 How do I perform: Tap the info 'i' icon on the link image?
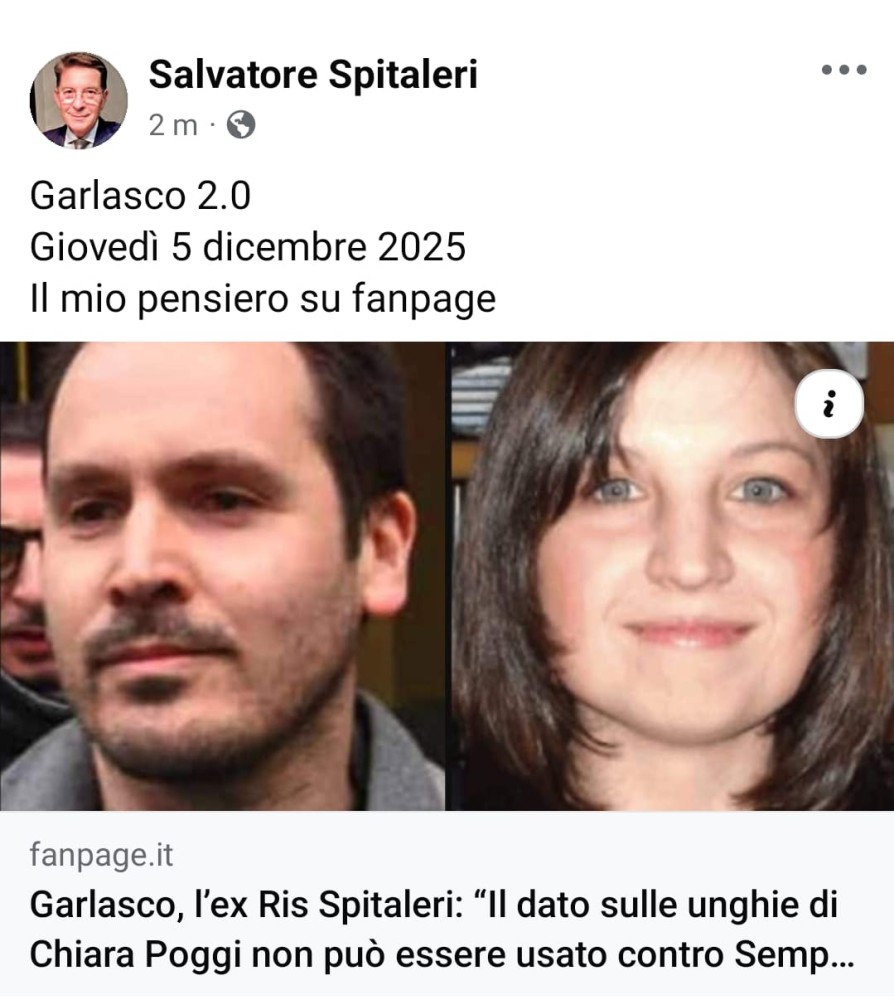[829, 404]
